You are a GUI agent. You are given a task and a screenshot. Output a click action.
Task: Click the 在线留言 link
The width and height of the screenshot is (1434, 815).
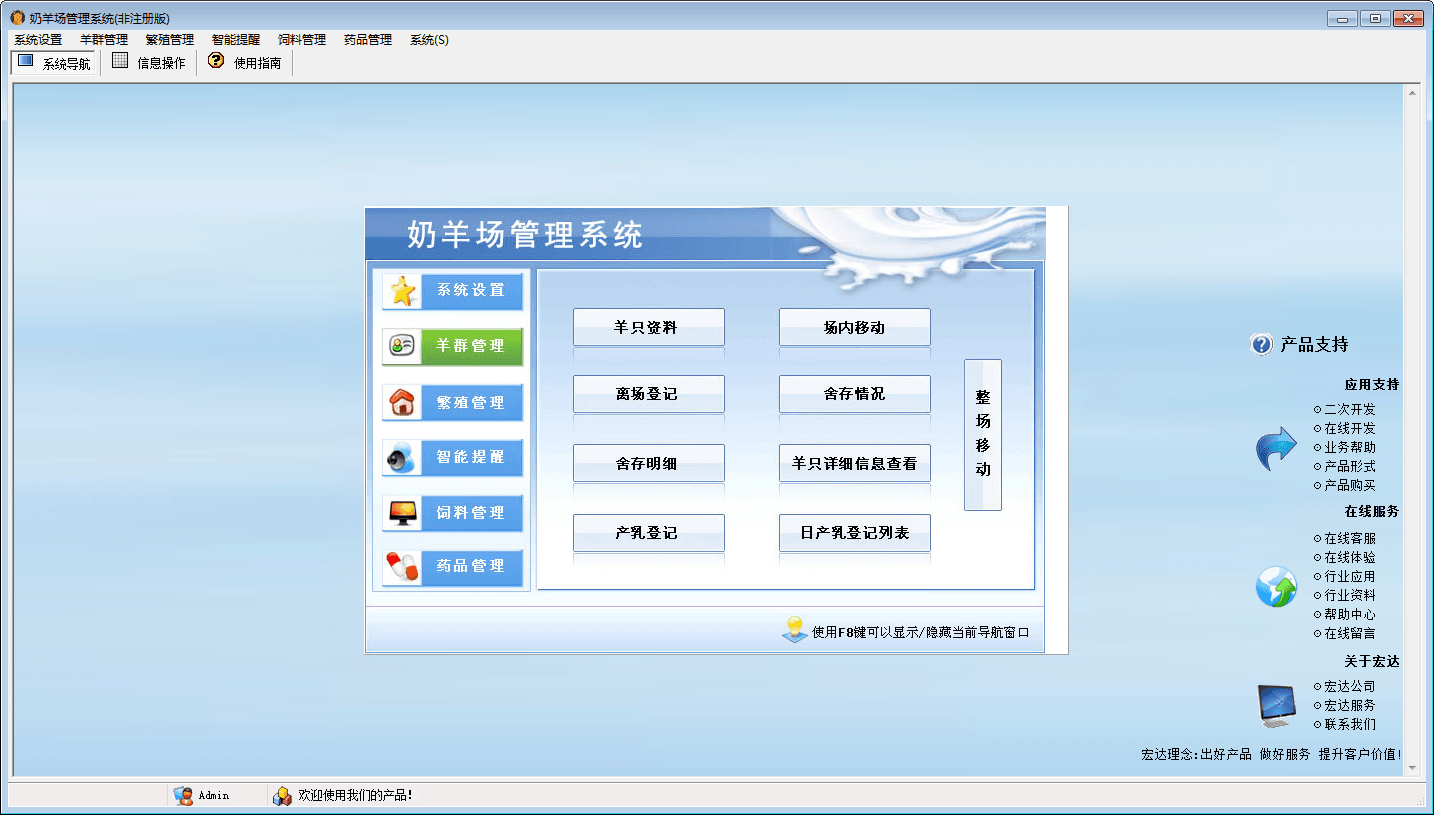click(1350, 633)
